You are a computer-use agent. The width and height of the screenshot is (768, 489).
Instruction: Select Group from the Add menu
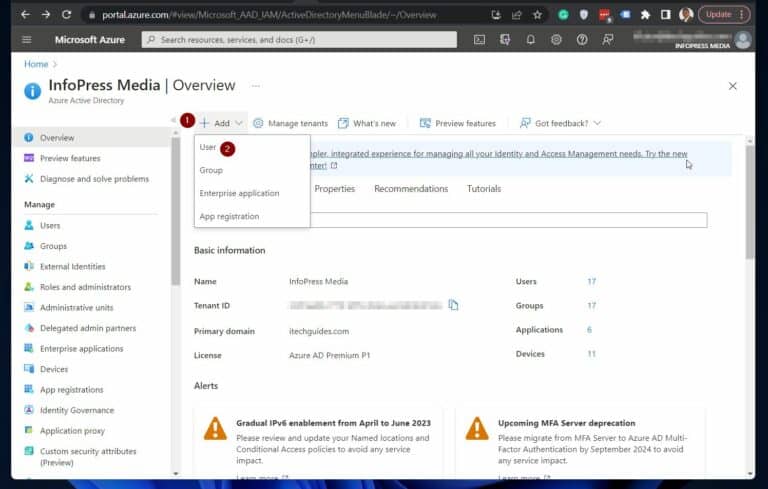click(211, 170)
